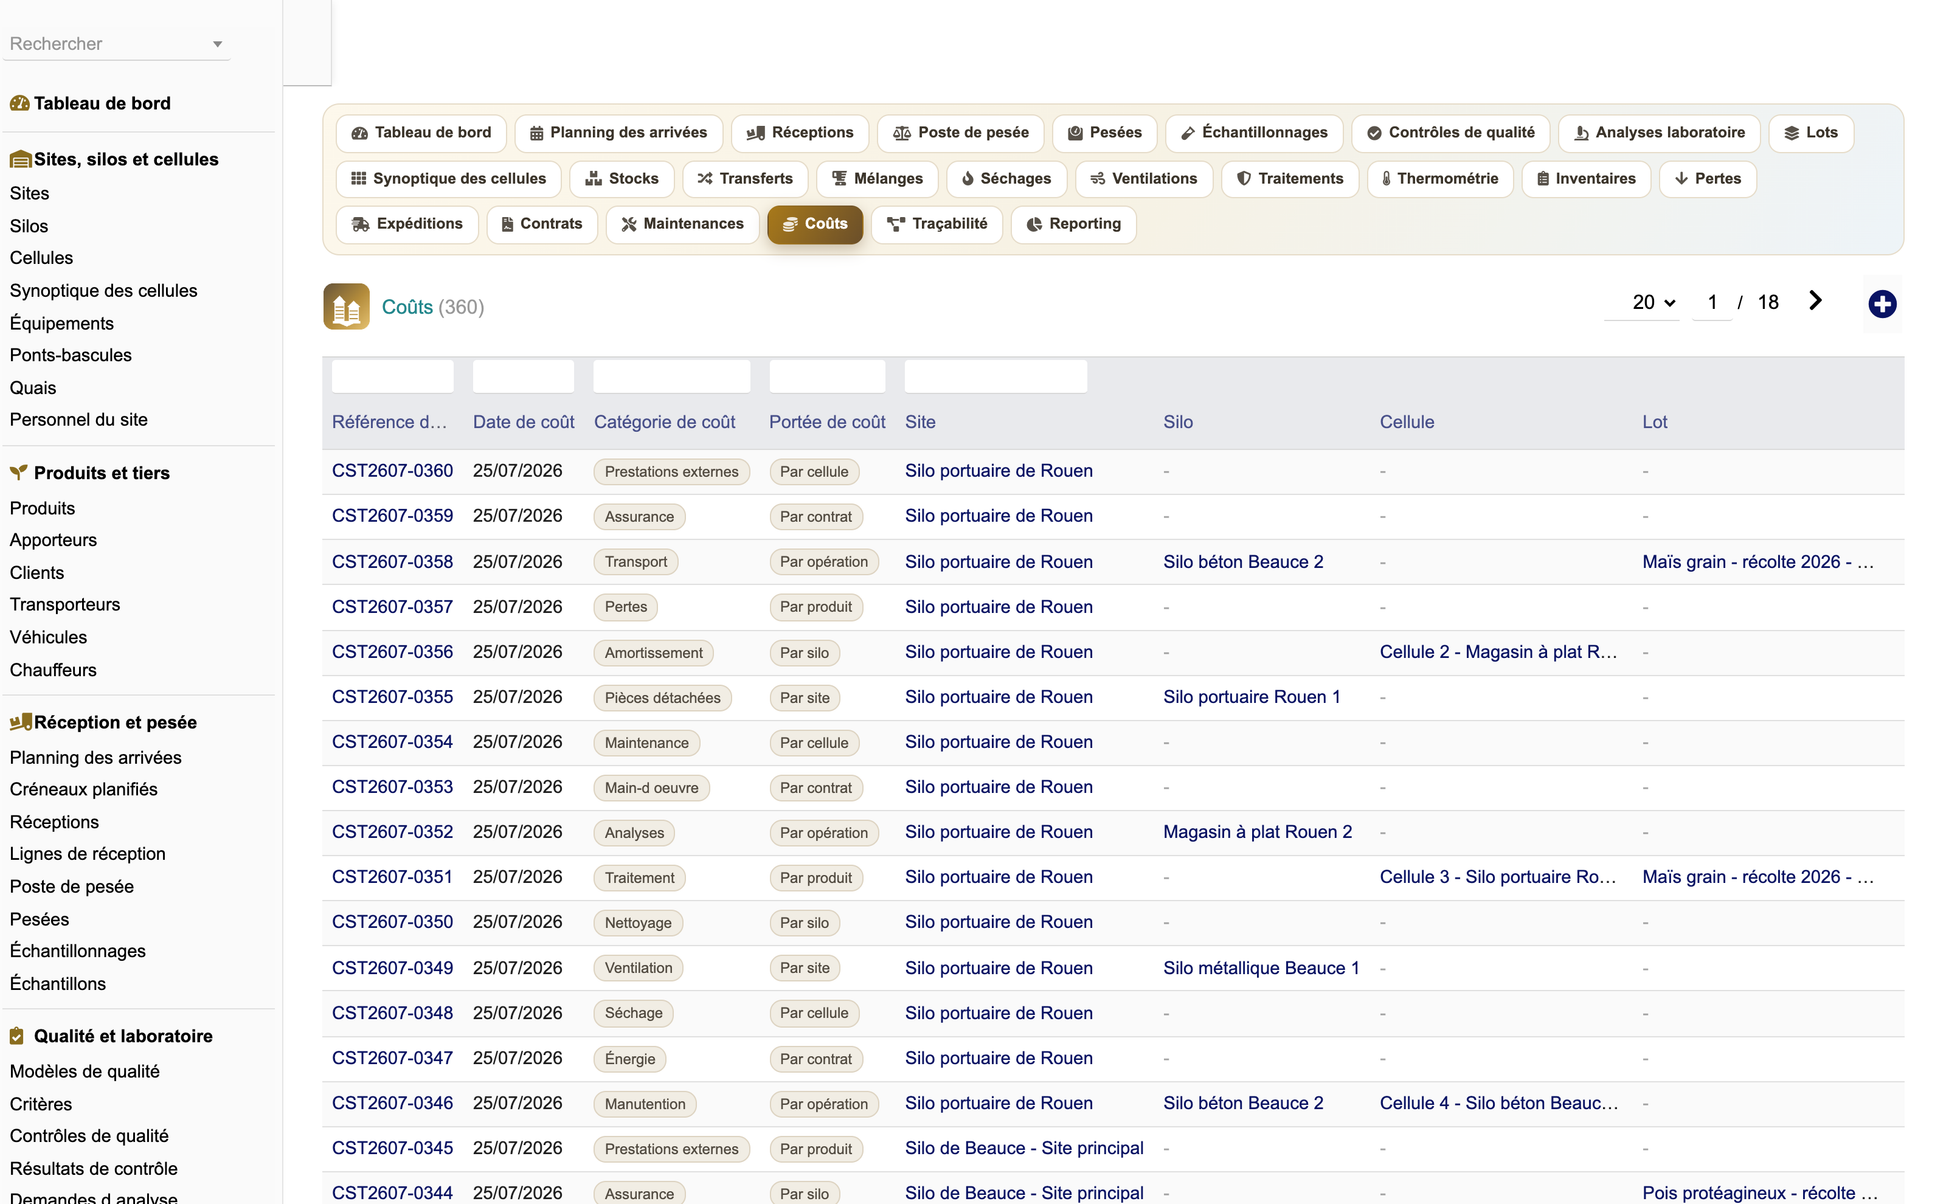
Task: Click the Coûts module building icon
Action: click(x=346, y=307)
